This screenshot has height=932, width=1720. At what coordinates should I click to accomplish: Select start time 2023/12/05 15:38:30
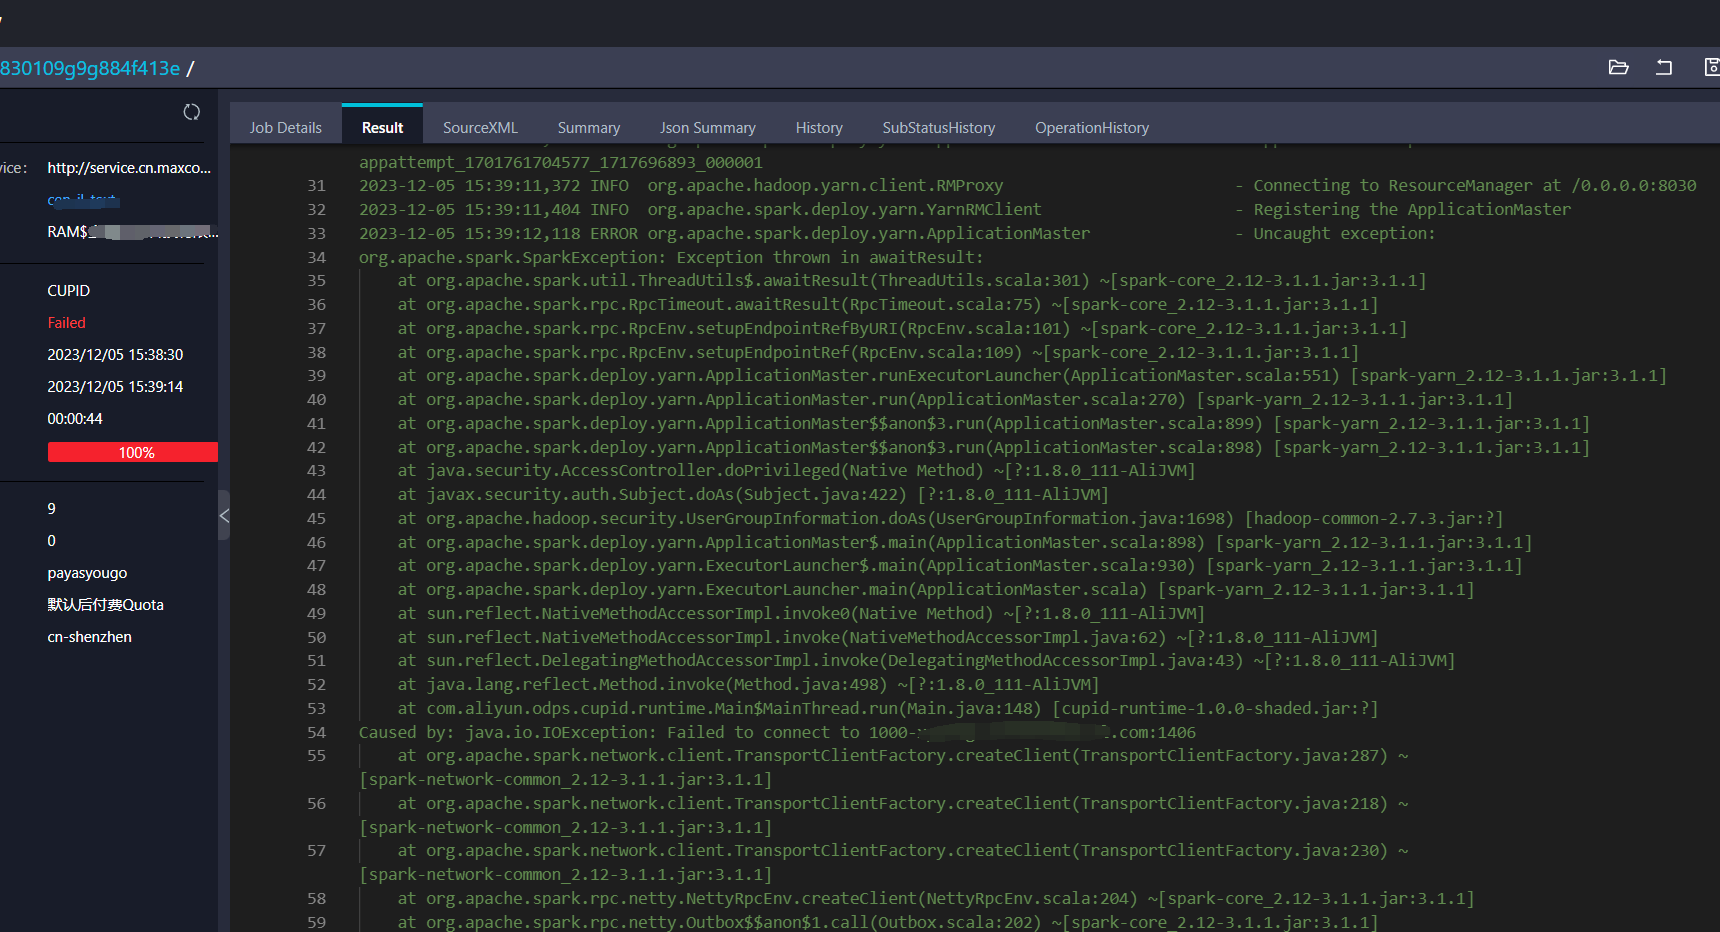tap(115, 355)
